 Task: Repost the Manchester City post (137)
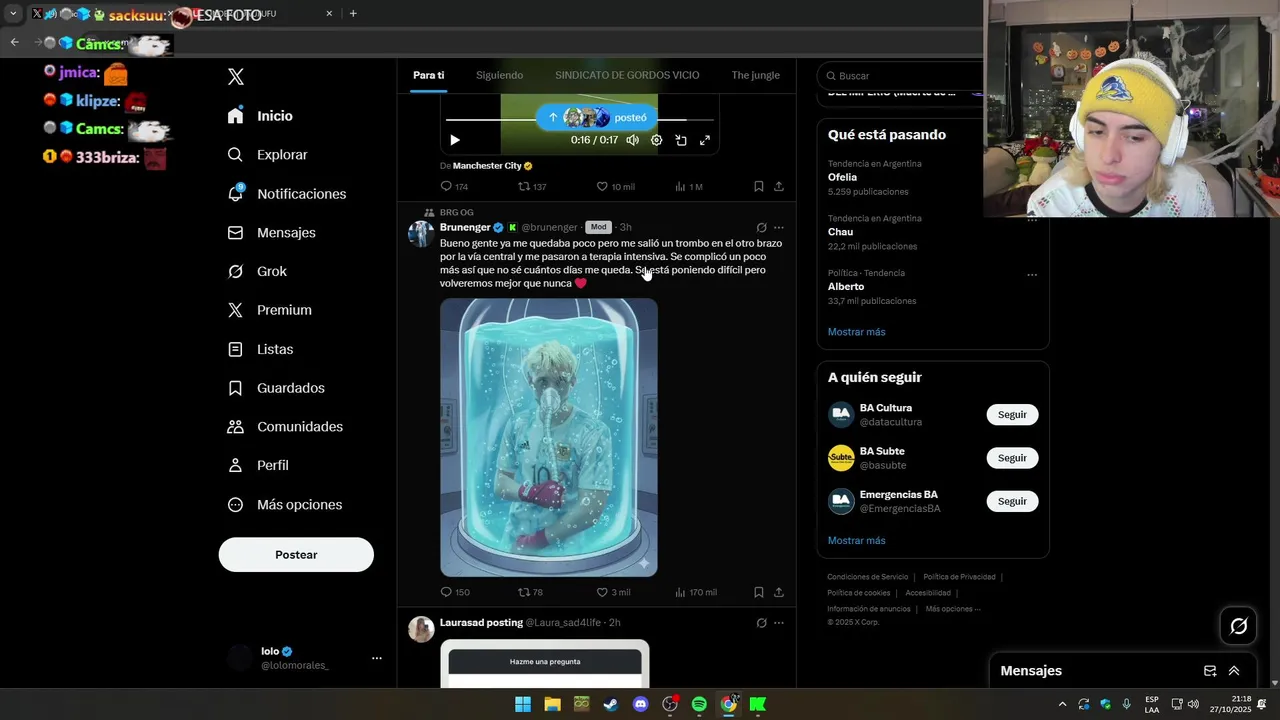531,187
